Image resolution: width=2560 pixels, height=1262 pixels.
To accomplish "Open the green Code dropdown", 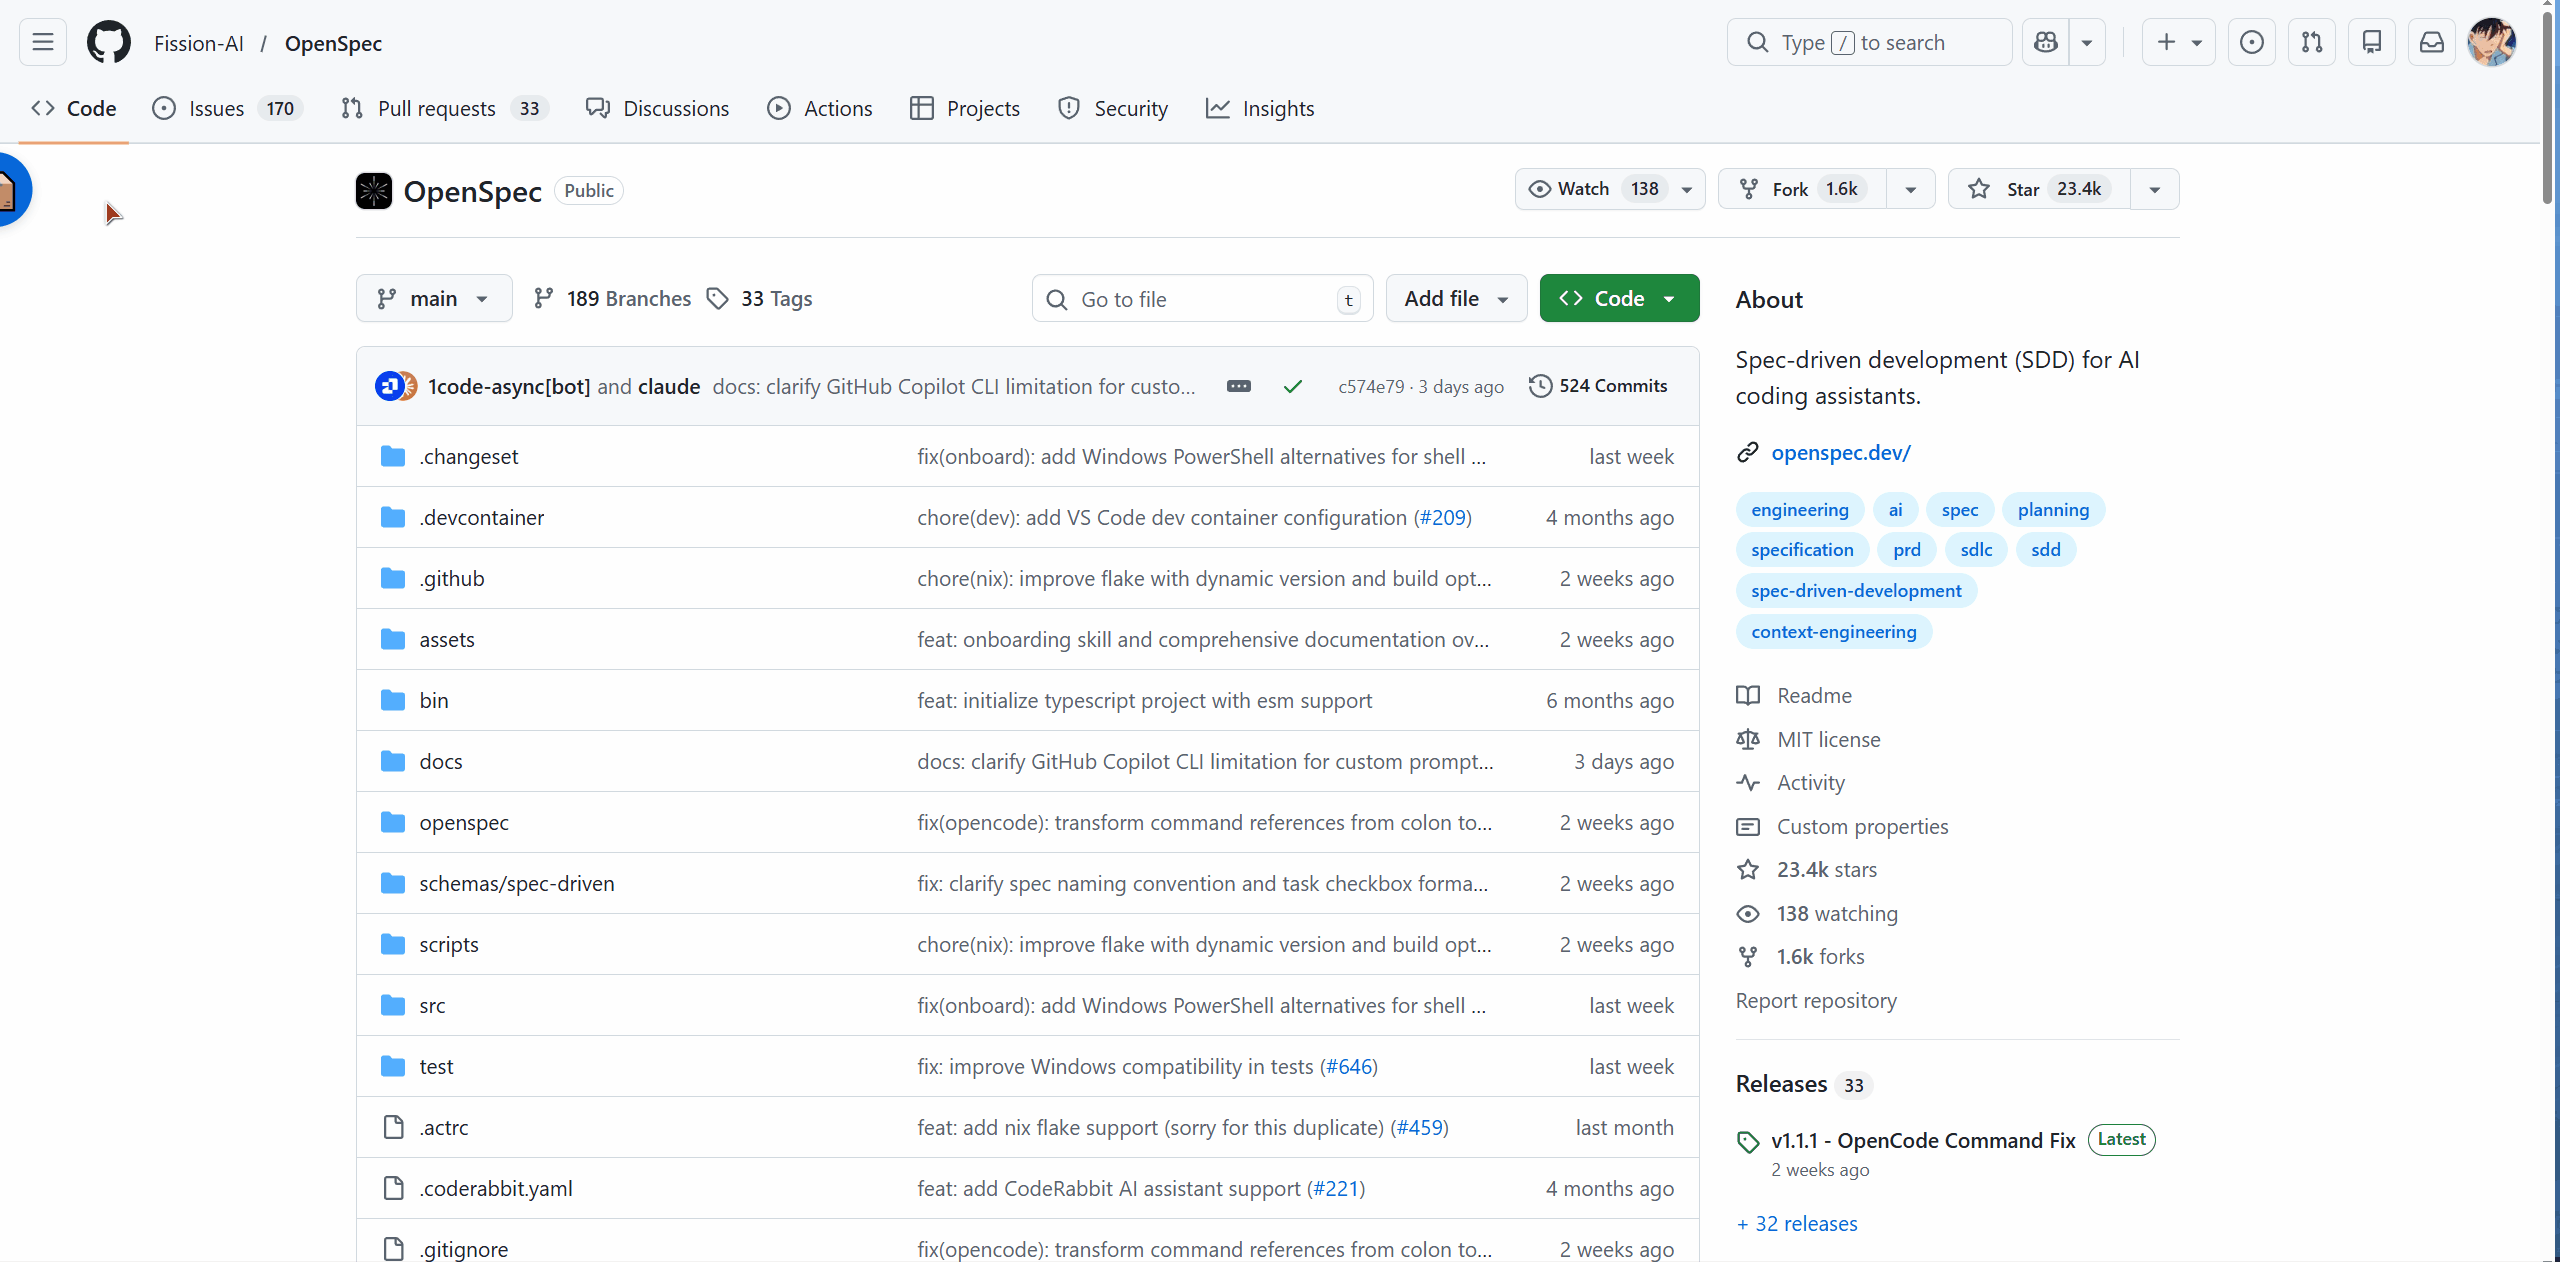I will coord(1618,299).
